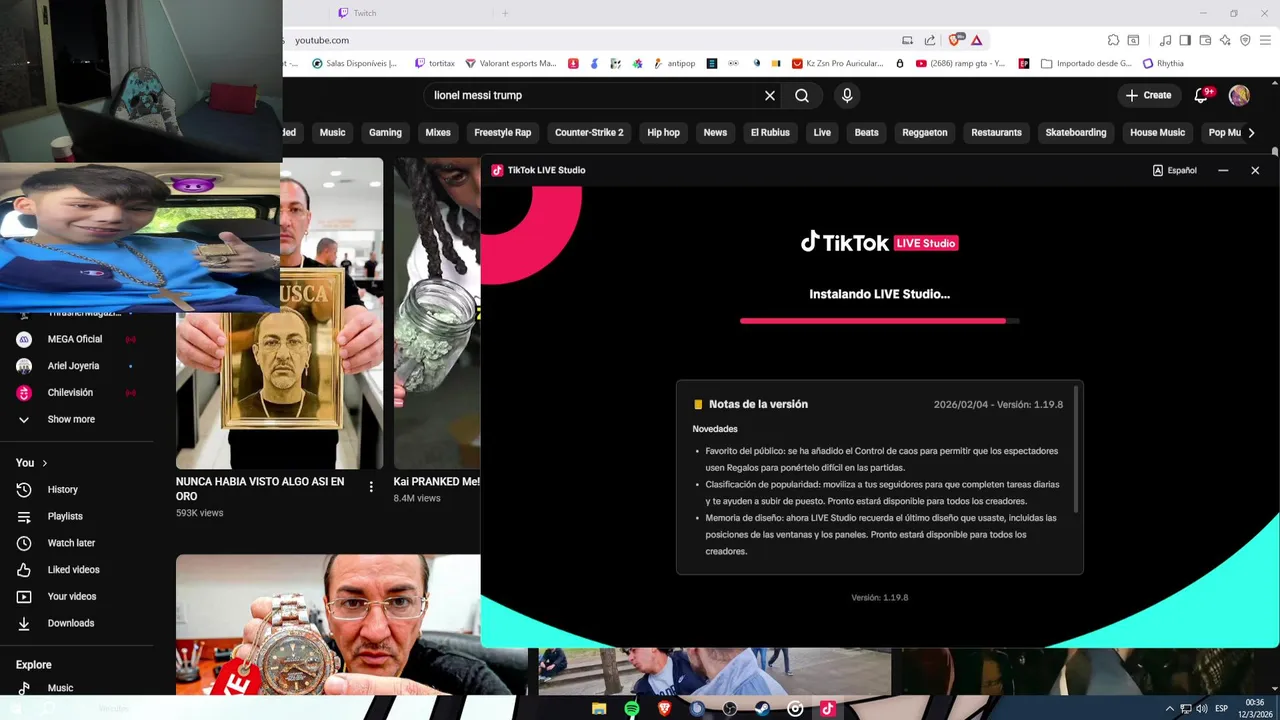Viewport: 1280px width, 720px height.
Task: Open File Explorer from the taskbar
Action: coord(599,709)
